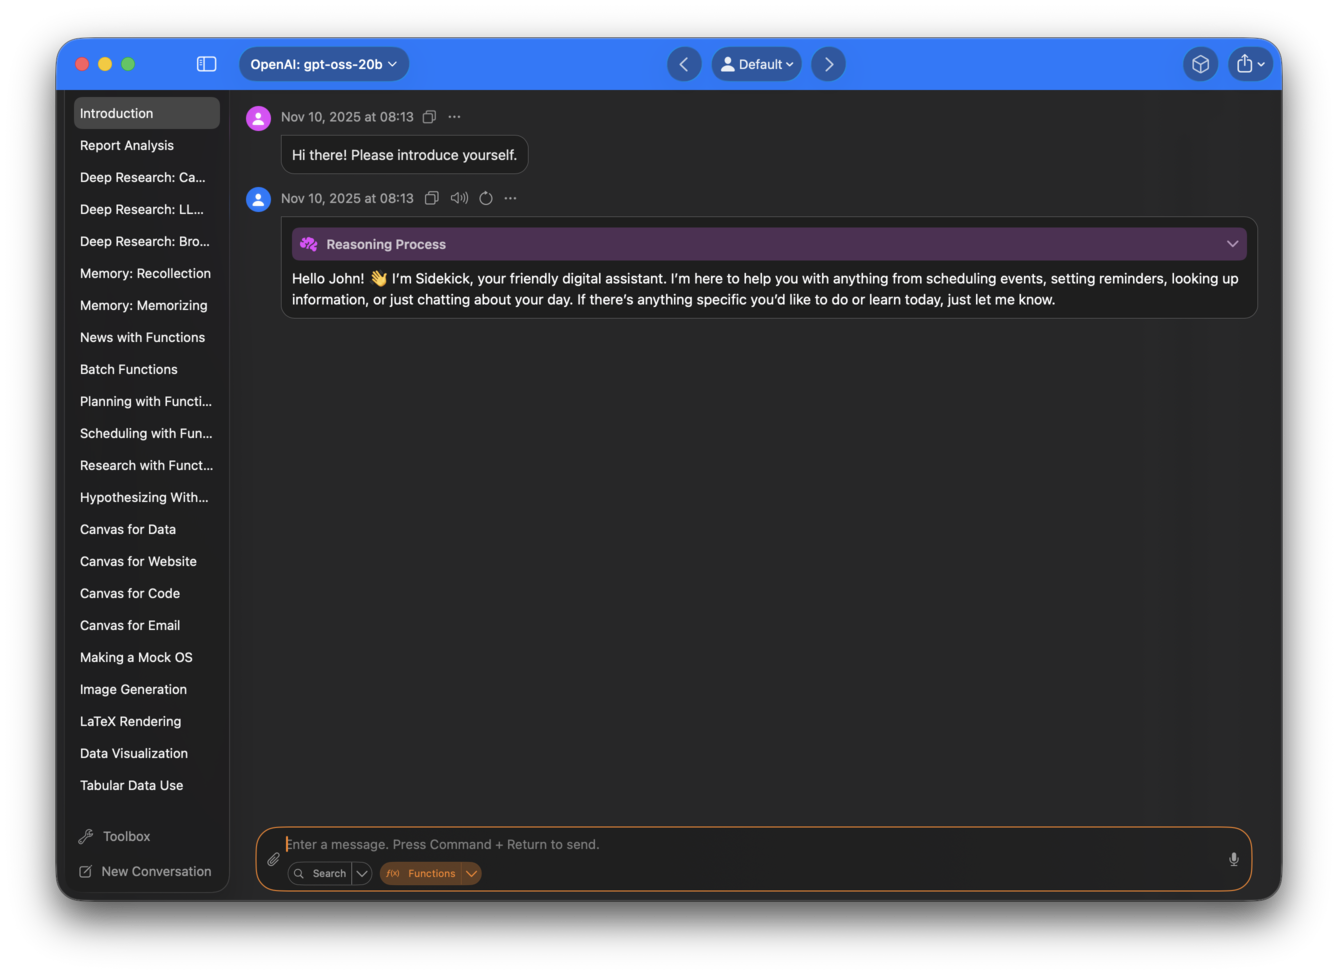Regenerate the assistant's response
1338x975 pixels.
point(485,198)
